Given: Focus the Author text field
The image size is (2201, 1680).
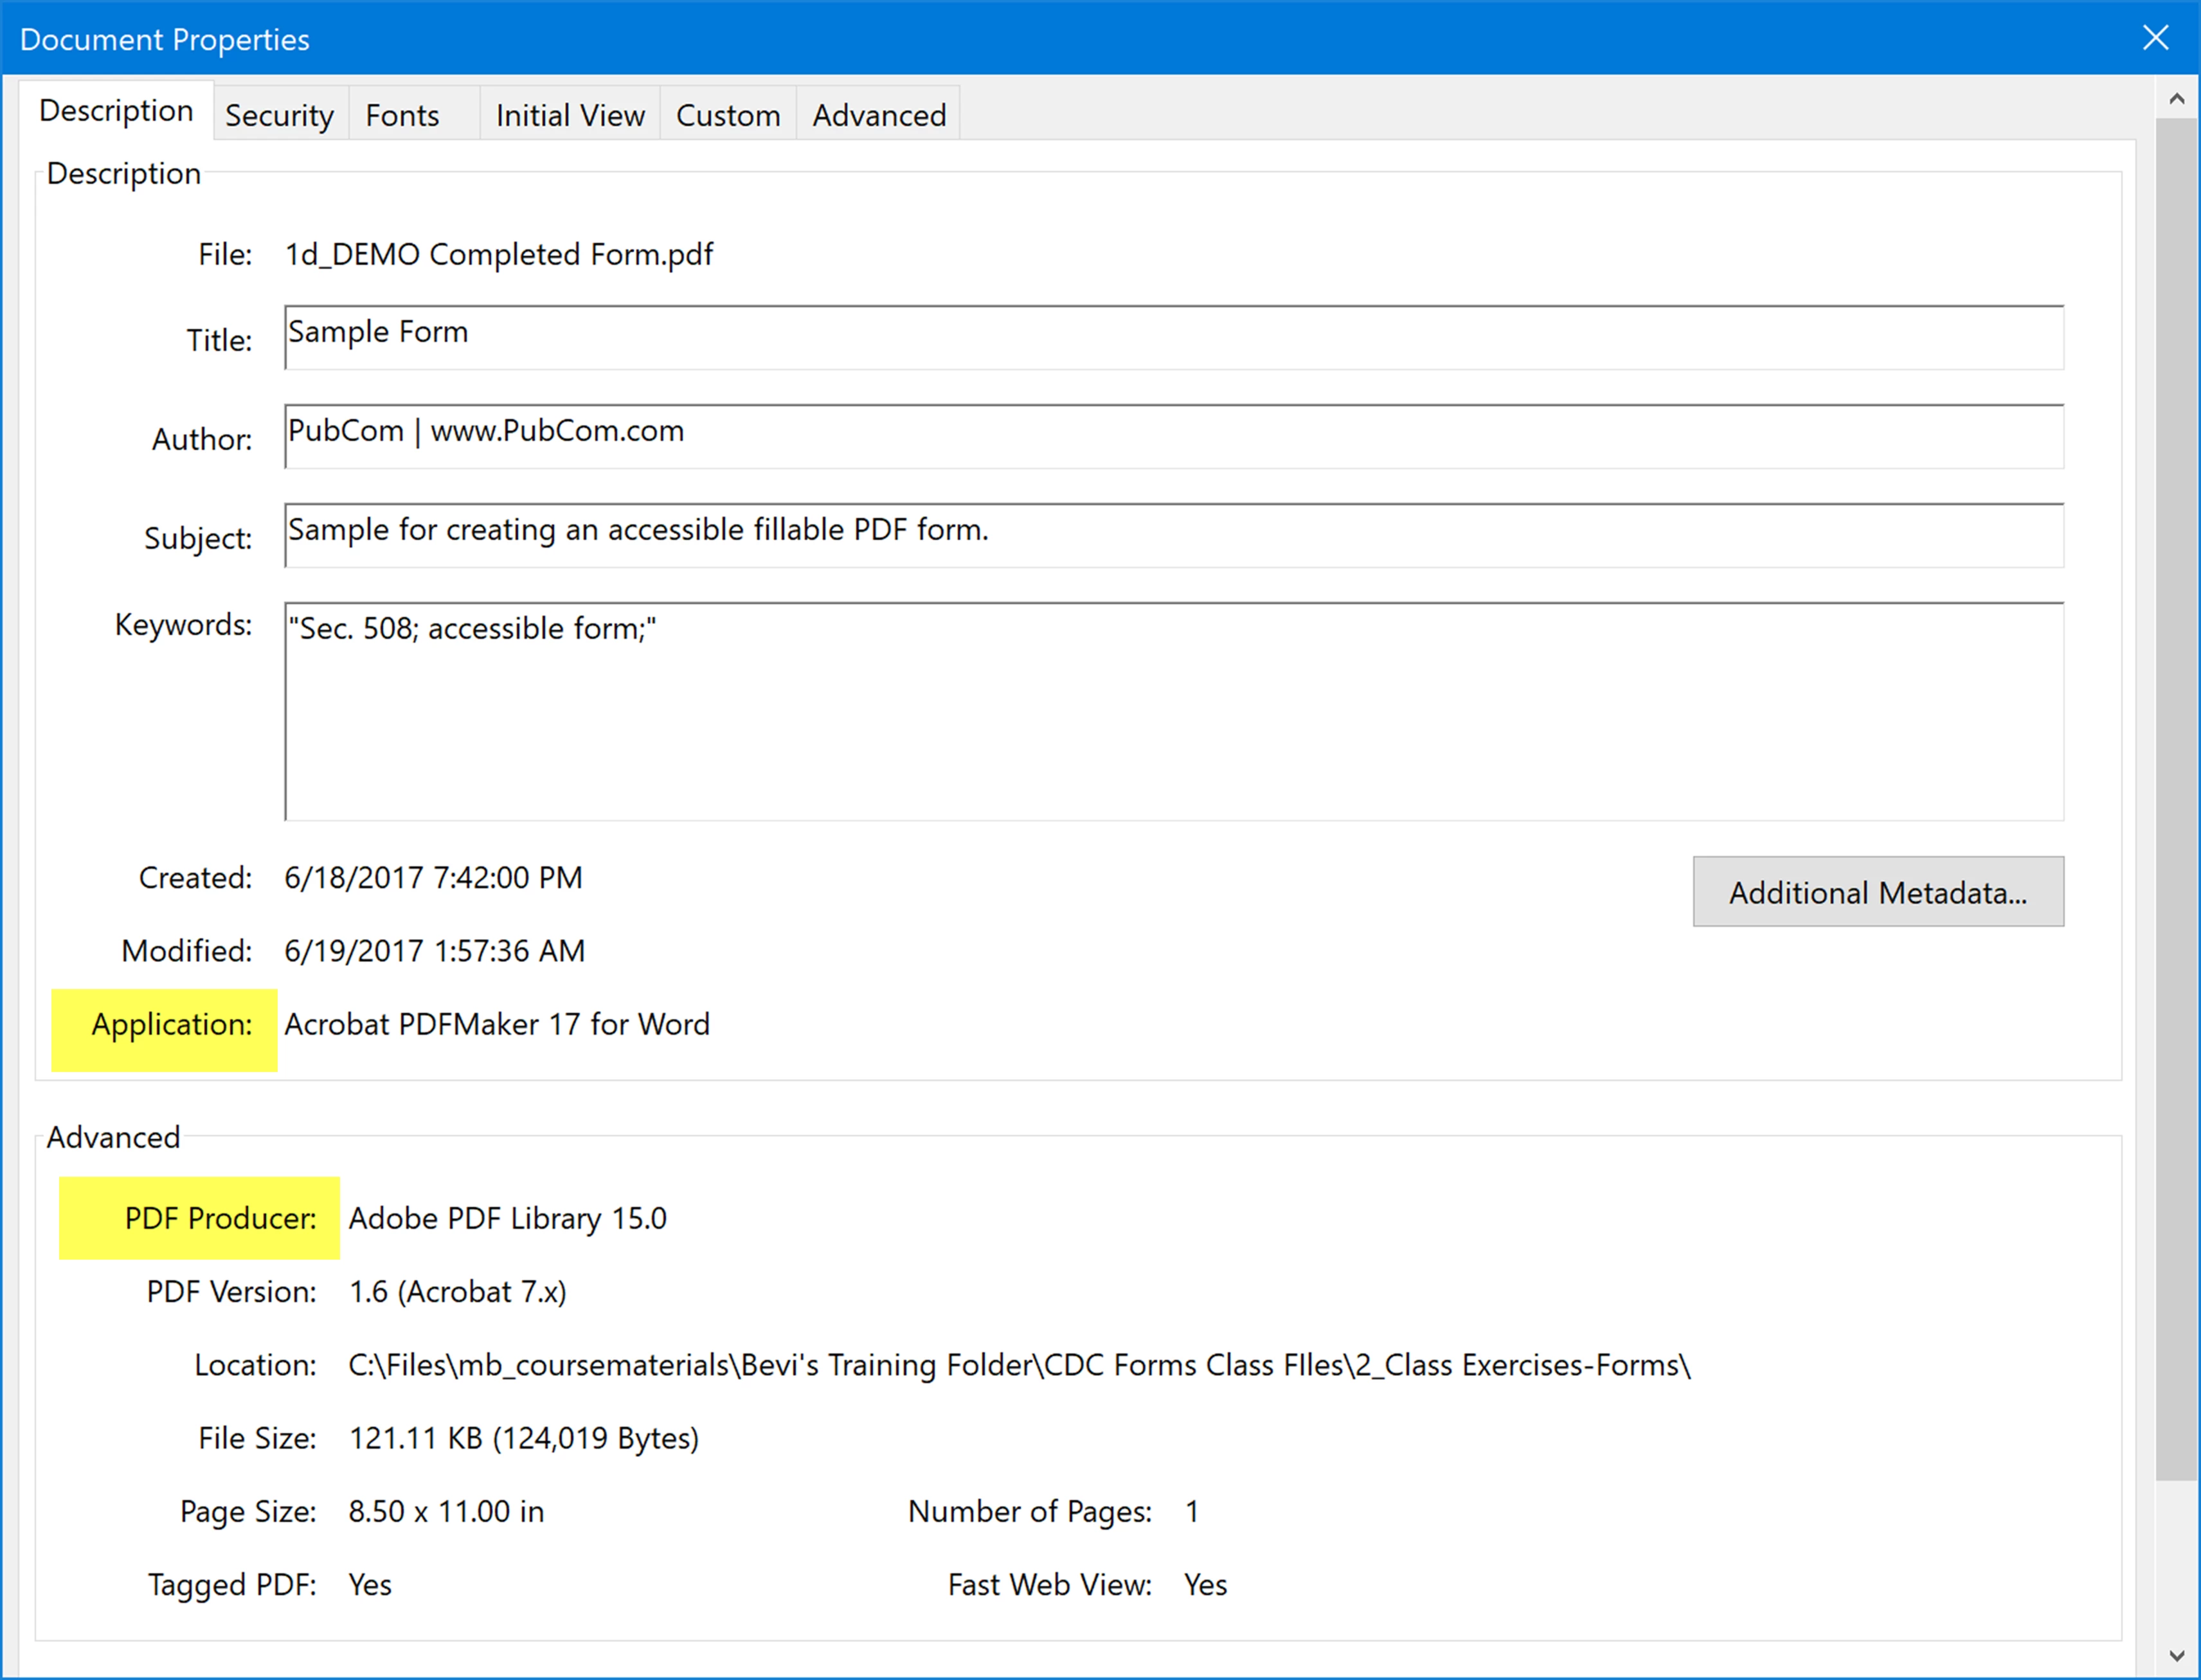Looking at the screenshot, I should click(x=1173, y=436).
